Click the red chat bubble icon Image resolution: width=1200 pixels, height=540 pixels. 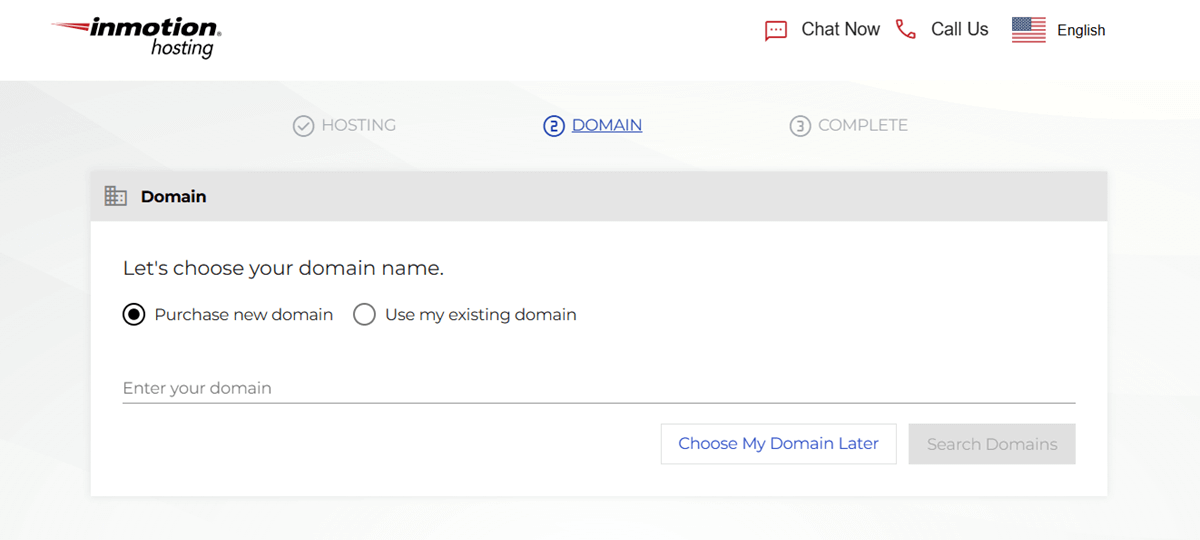[x=776, y=30]
